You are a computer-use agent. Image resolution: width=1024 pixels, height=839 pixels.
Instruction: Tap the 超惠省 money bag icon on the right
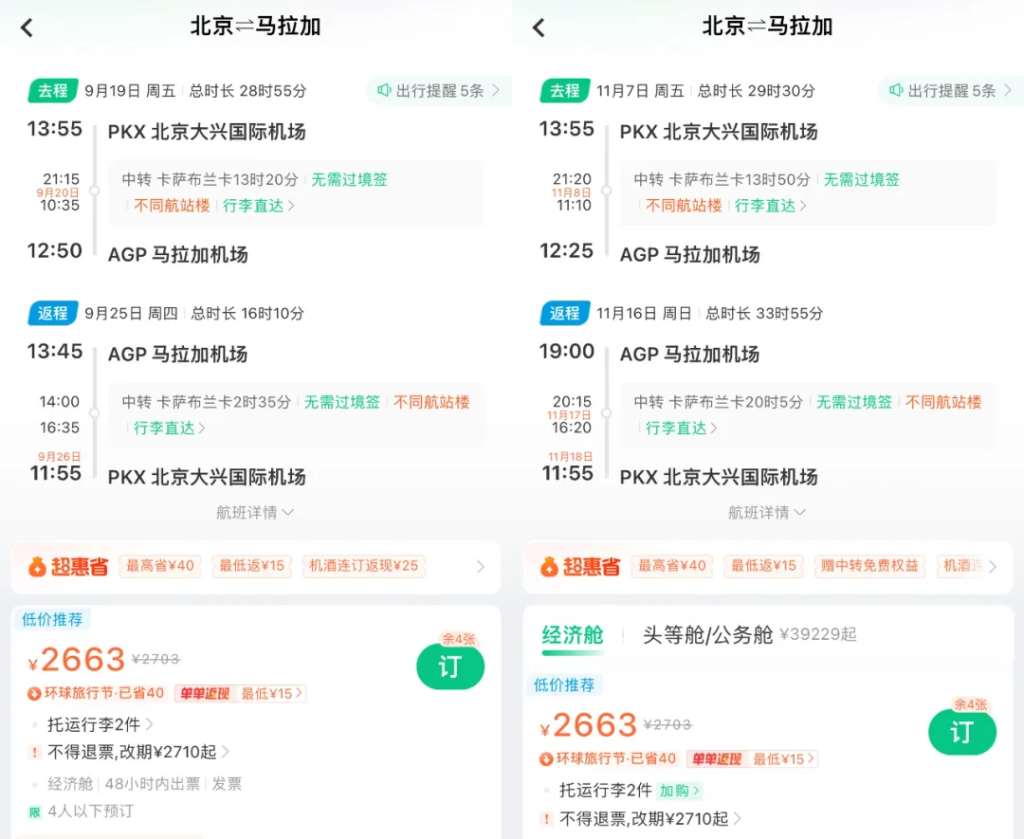(x=549, y=567)
